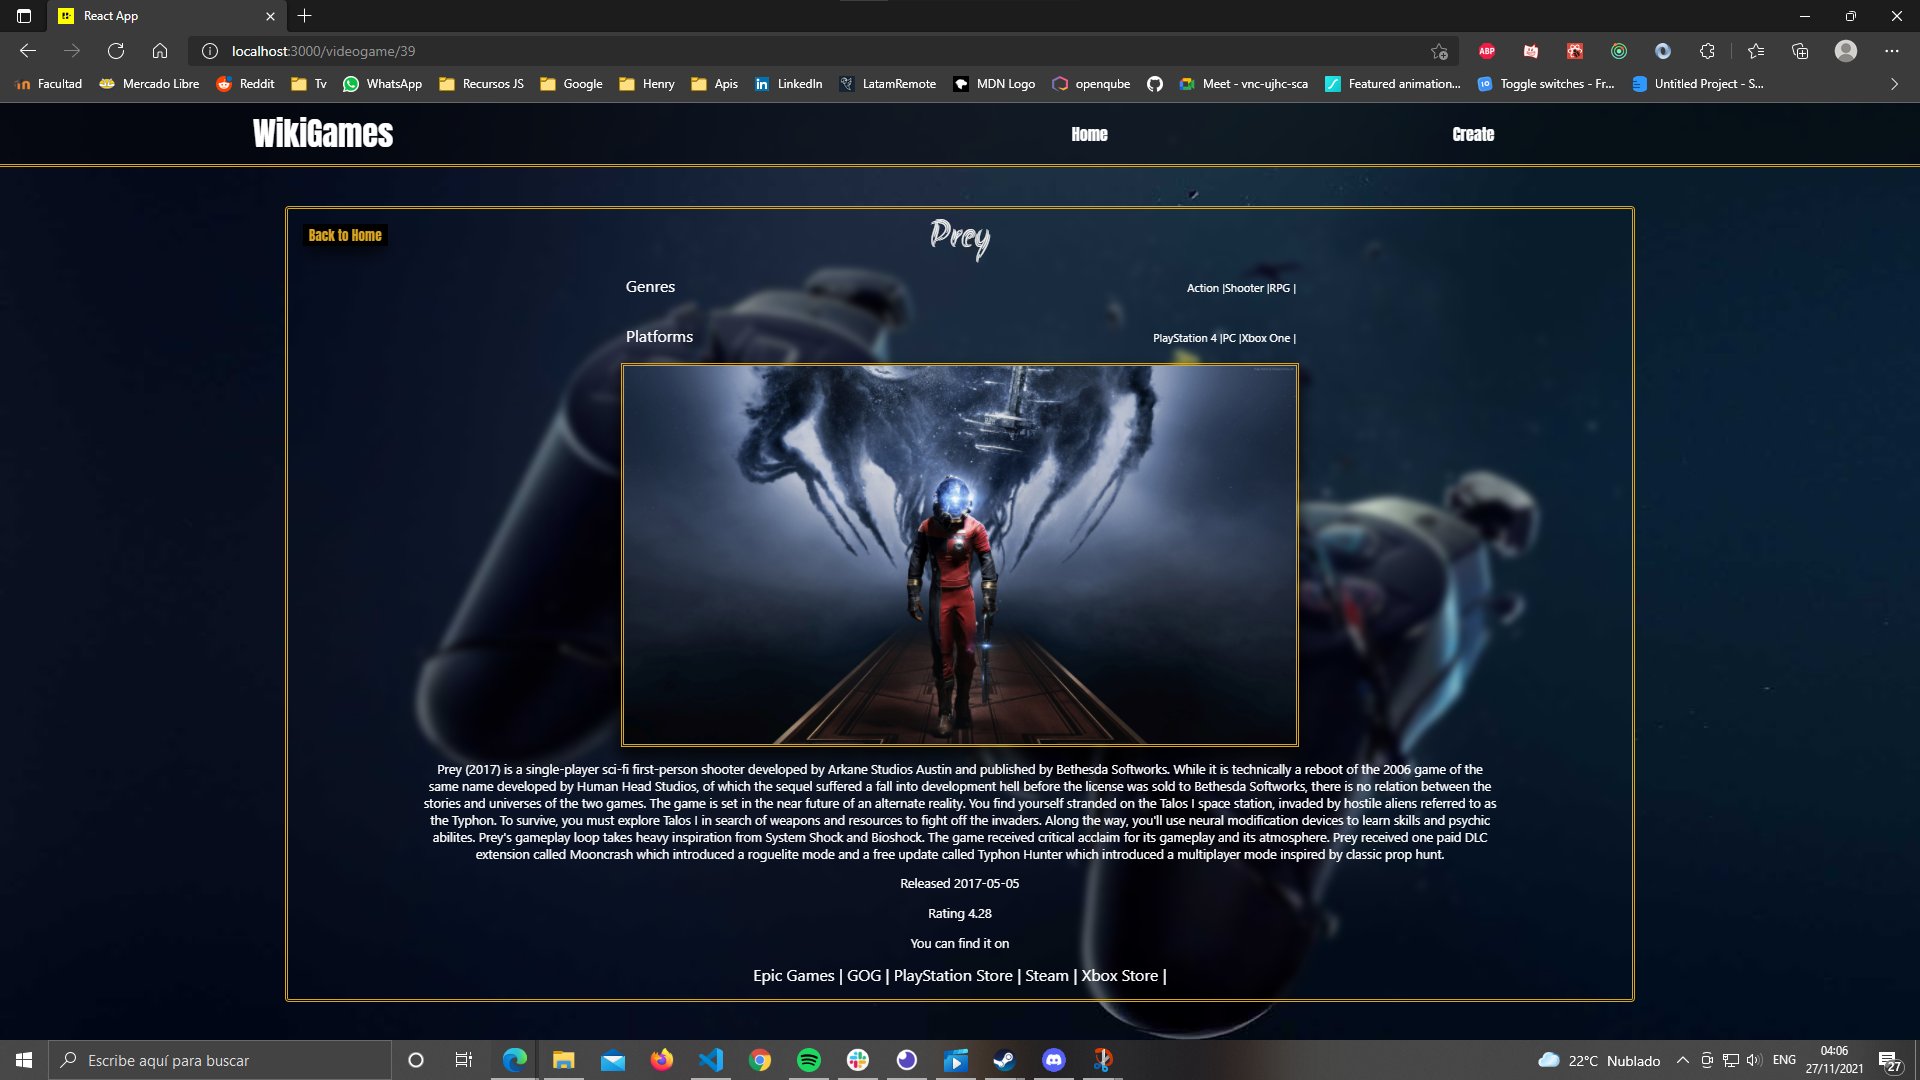This screenshot has height=1080, width=1920.
Task: Click the browser home icon
Action: click(x=160, y=51)
